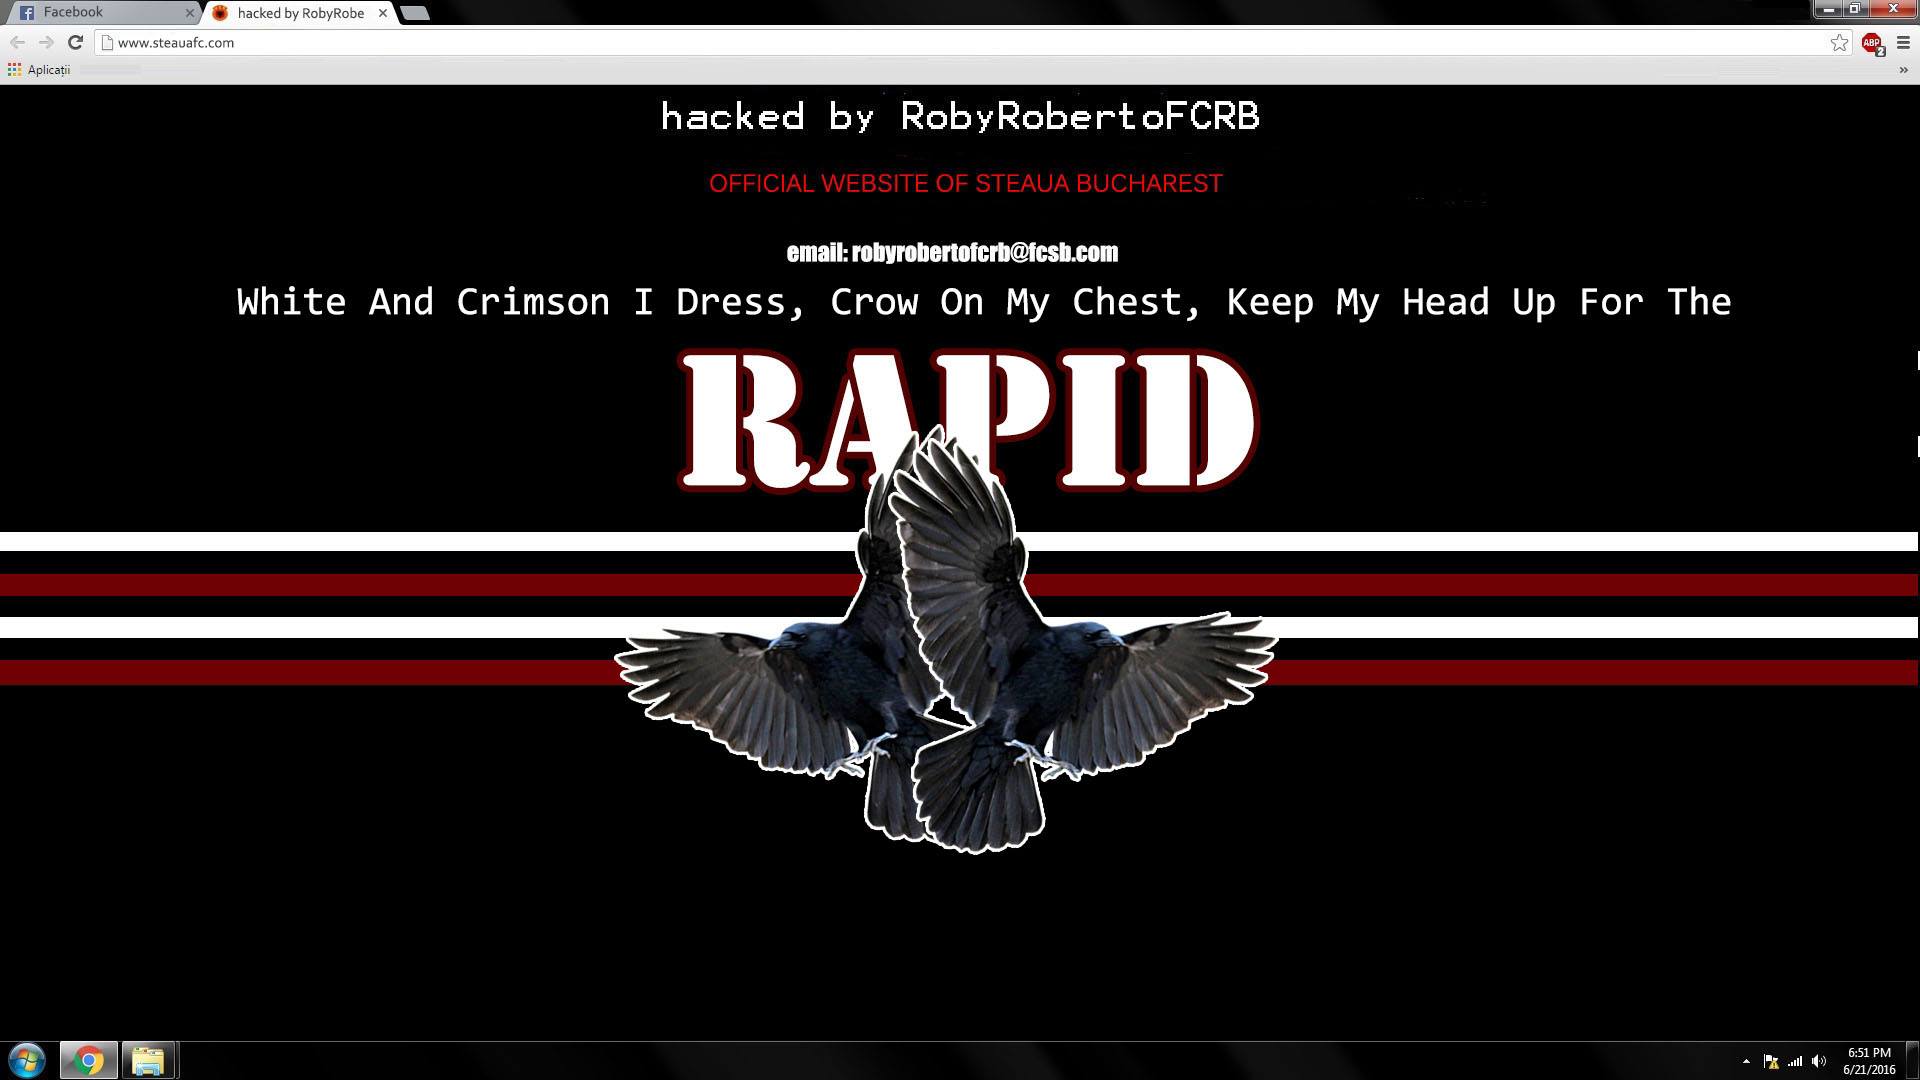The width and height of the screenshot is (1920, 1080).
Task: Close the Chrome window
Action: pyautogui.click(x=1893, y=9)
